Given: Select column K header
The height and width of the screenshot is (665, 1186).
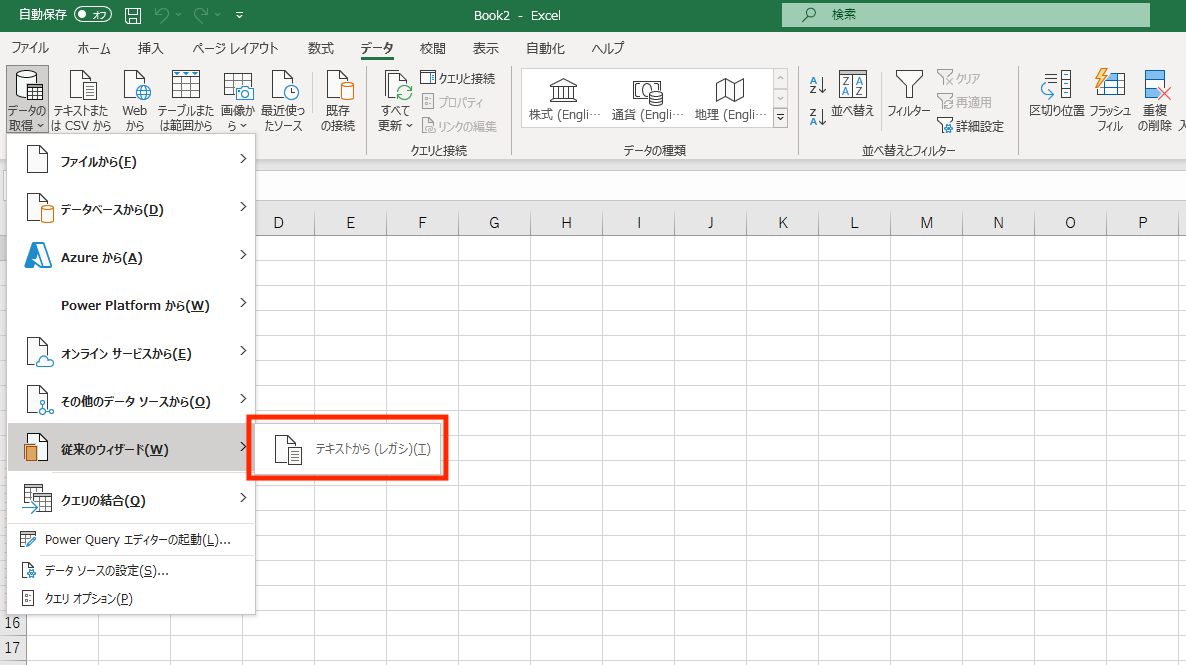Looking at the screenshot, I should 783,222.
